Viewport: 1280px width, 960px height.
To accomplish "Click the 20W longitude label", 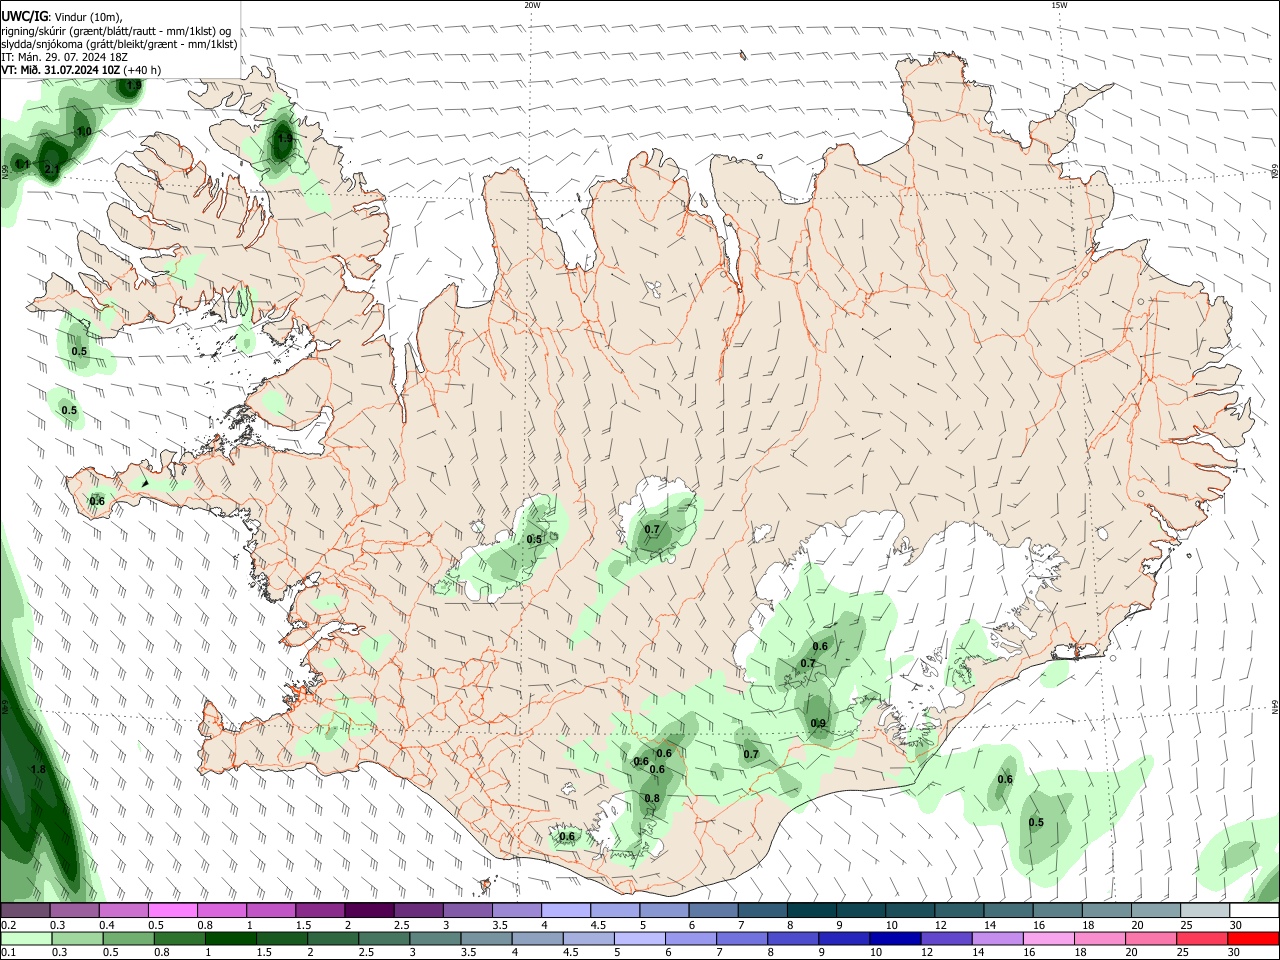I will pos(532,5).
